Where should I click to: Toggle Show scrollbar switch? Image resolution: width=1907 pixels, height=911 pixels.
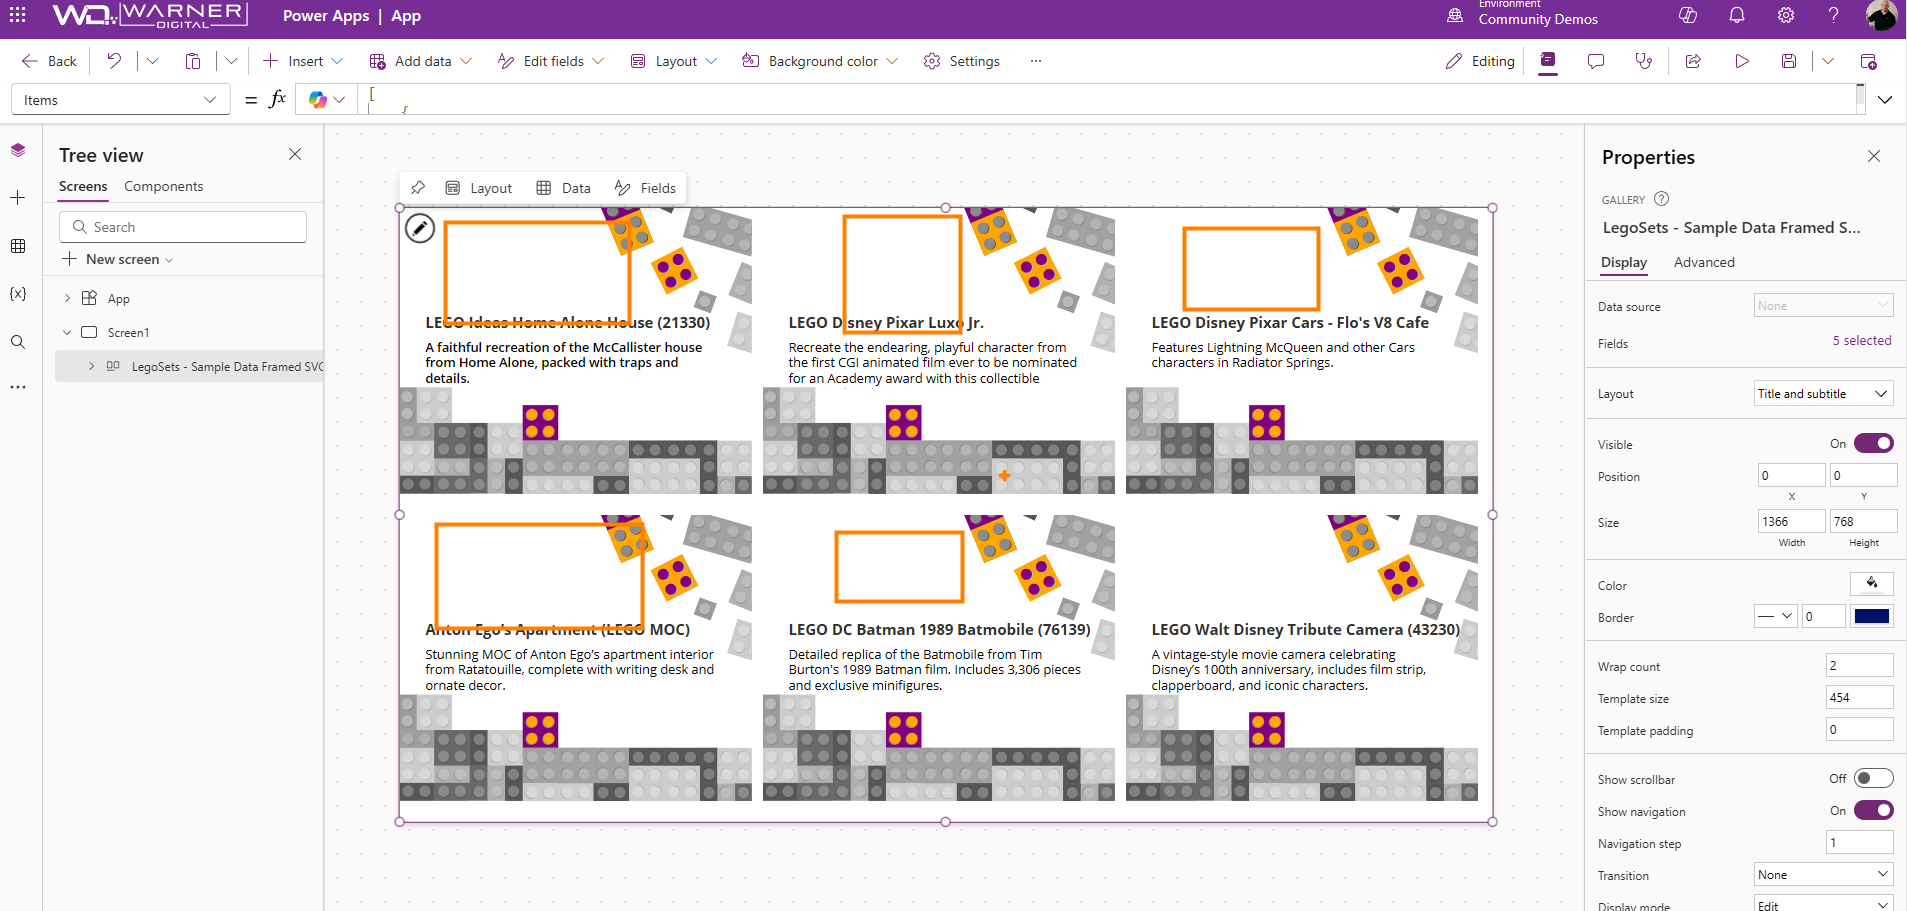pos(1873,778)
